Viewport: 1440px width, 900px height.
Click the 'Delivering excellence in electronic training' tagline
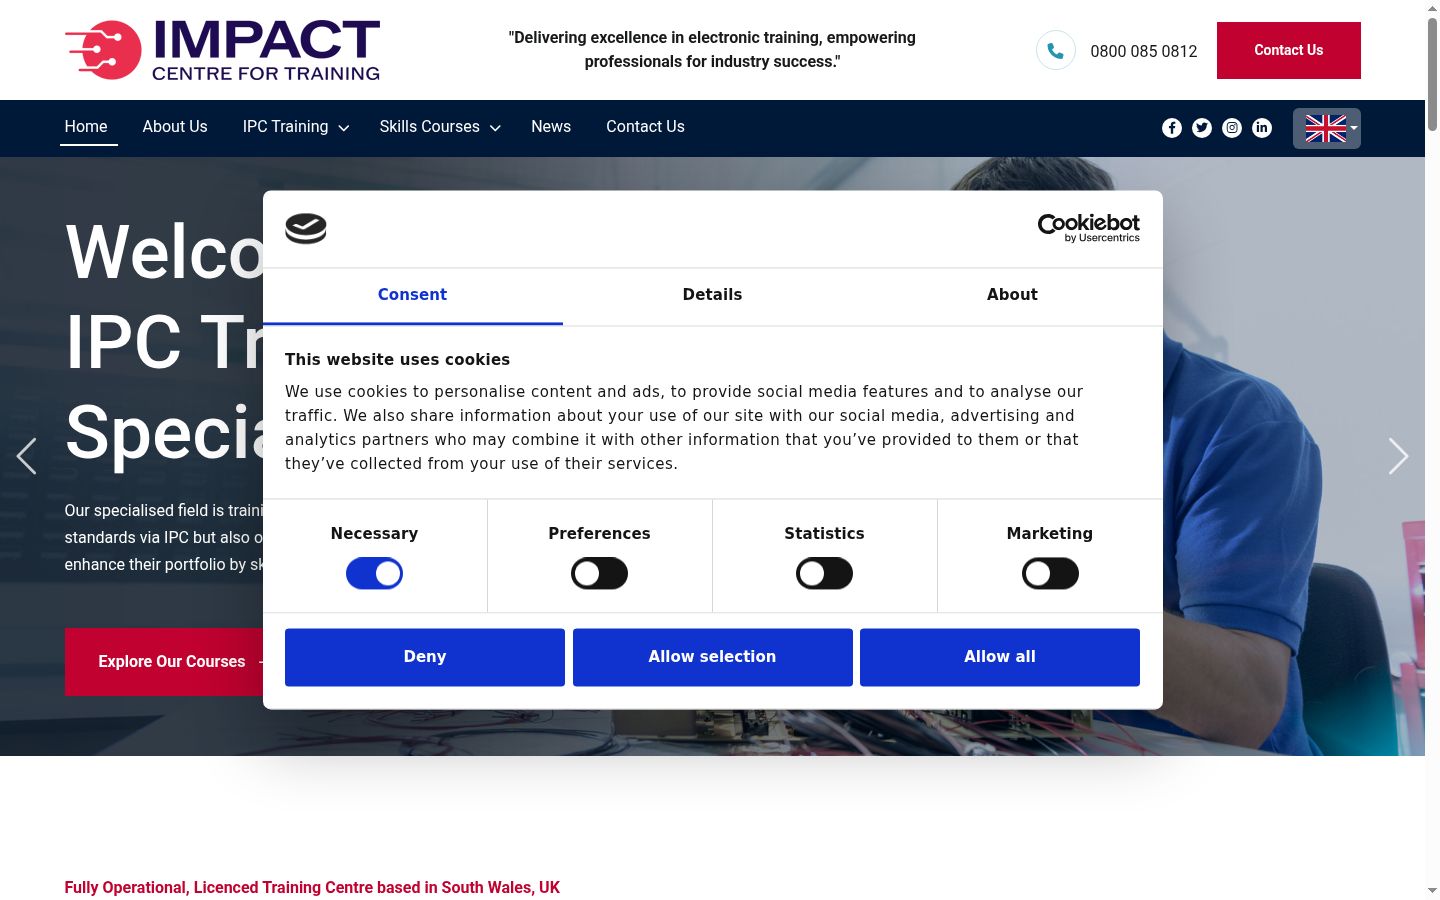(712, 50)
